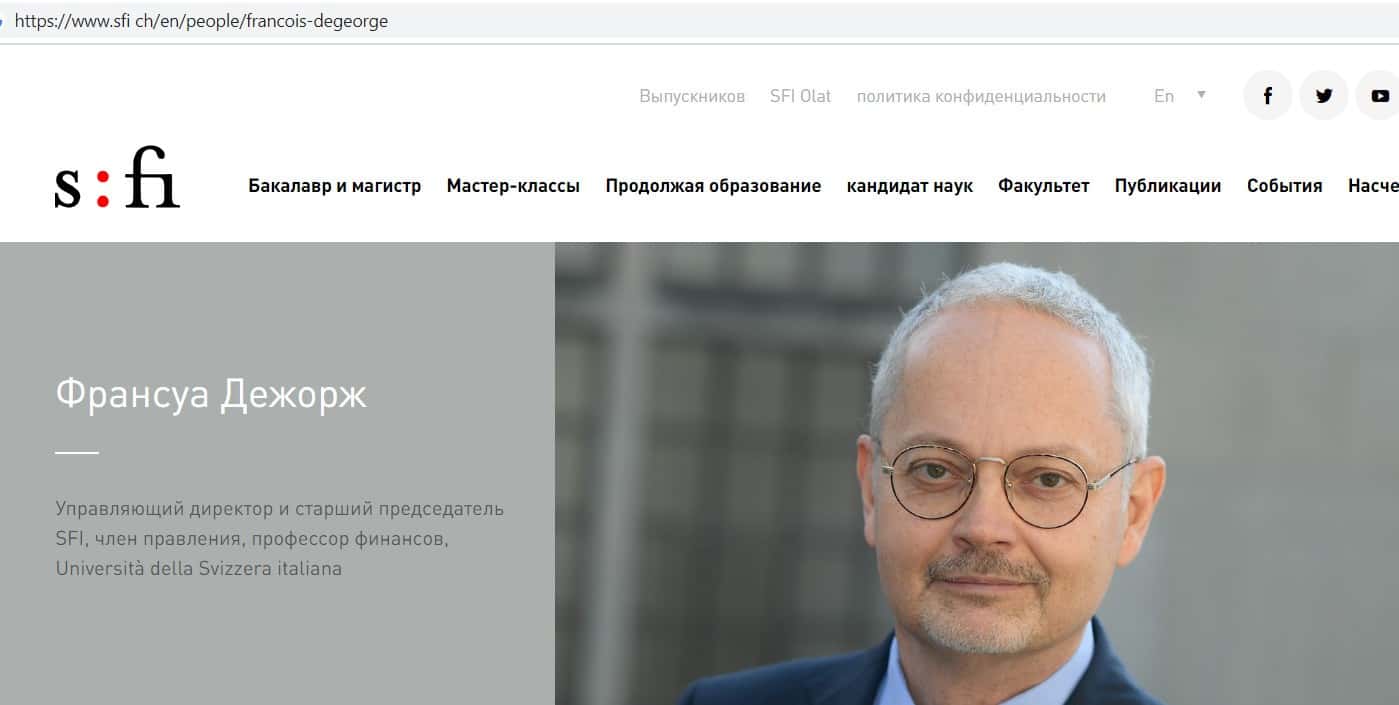The image size is (1399, 705).
Task: Open the partially visible Насче menu item
Action: 1373,186
